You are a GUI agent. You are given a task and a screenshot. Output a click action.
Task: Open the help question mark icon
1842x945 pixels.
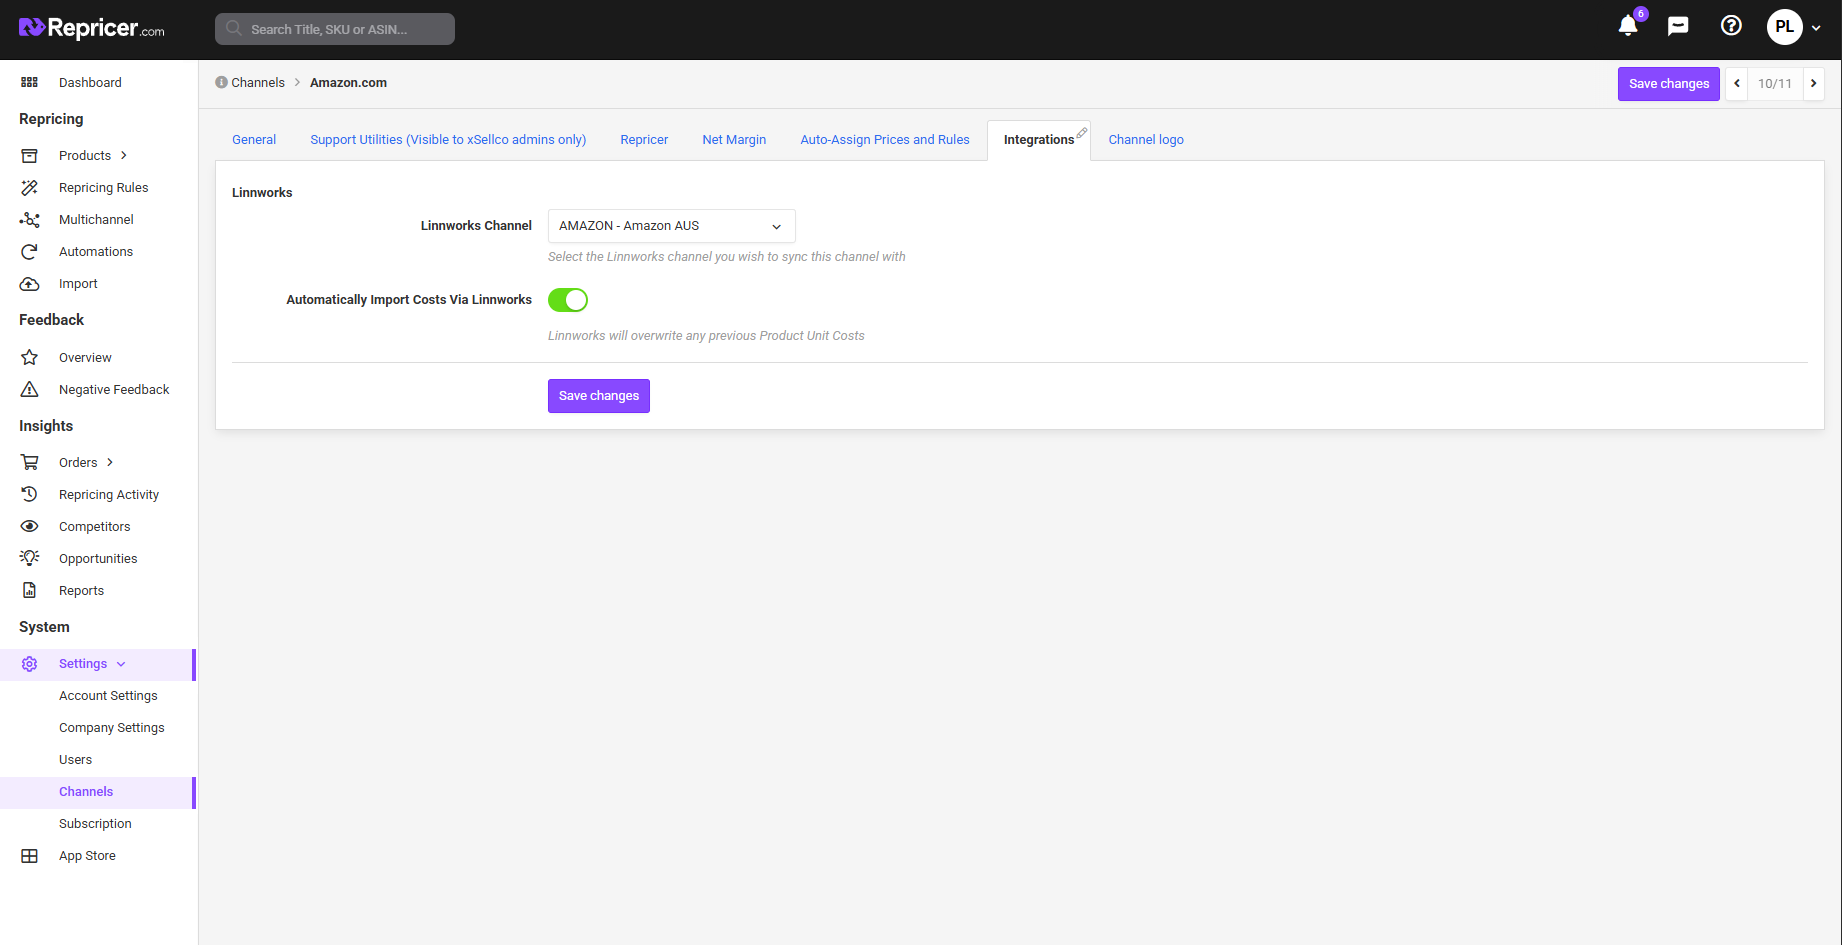[1731, 26]
